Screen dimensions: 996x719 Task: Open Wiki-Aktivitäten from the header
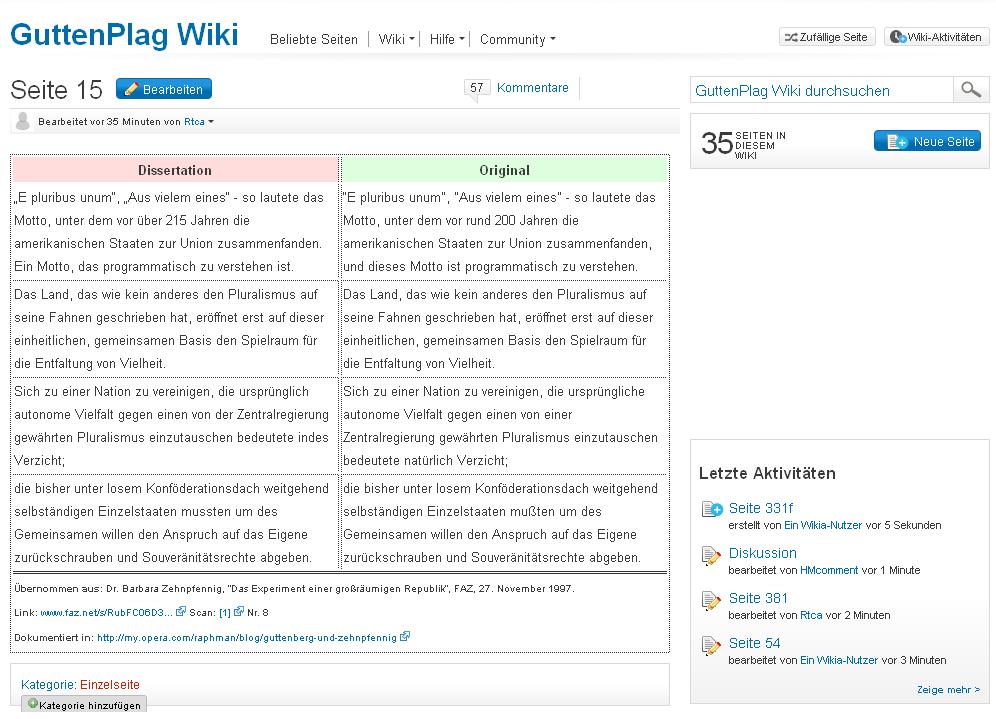936,37
